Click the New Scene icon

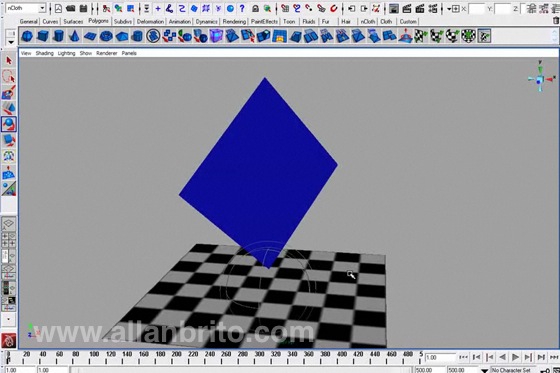(x=58, y=8)
